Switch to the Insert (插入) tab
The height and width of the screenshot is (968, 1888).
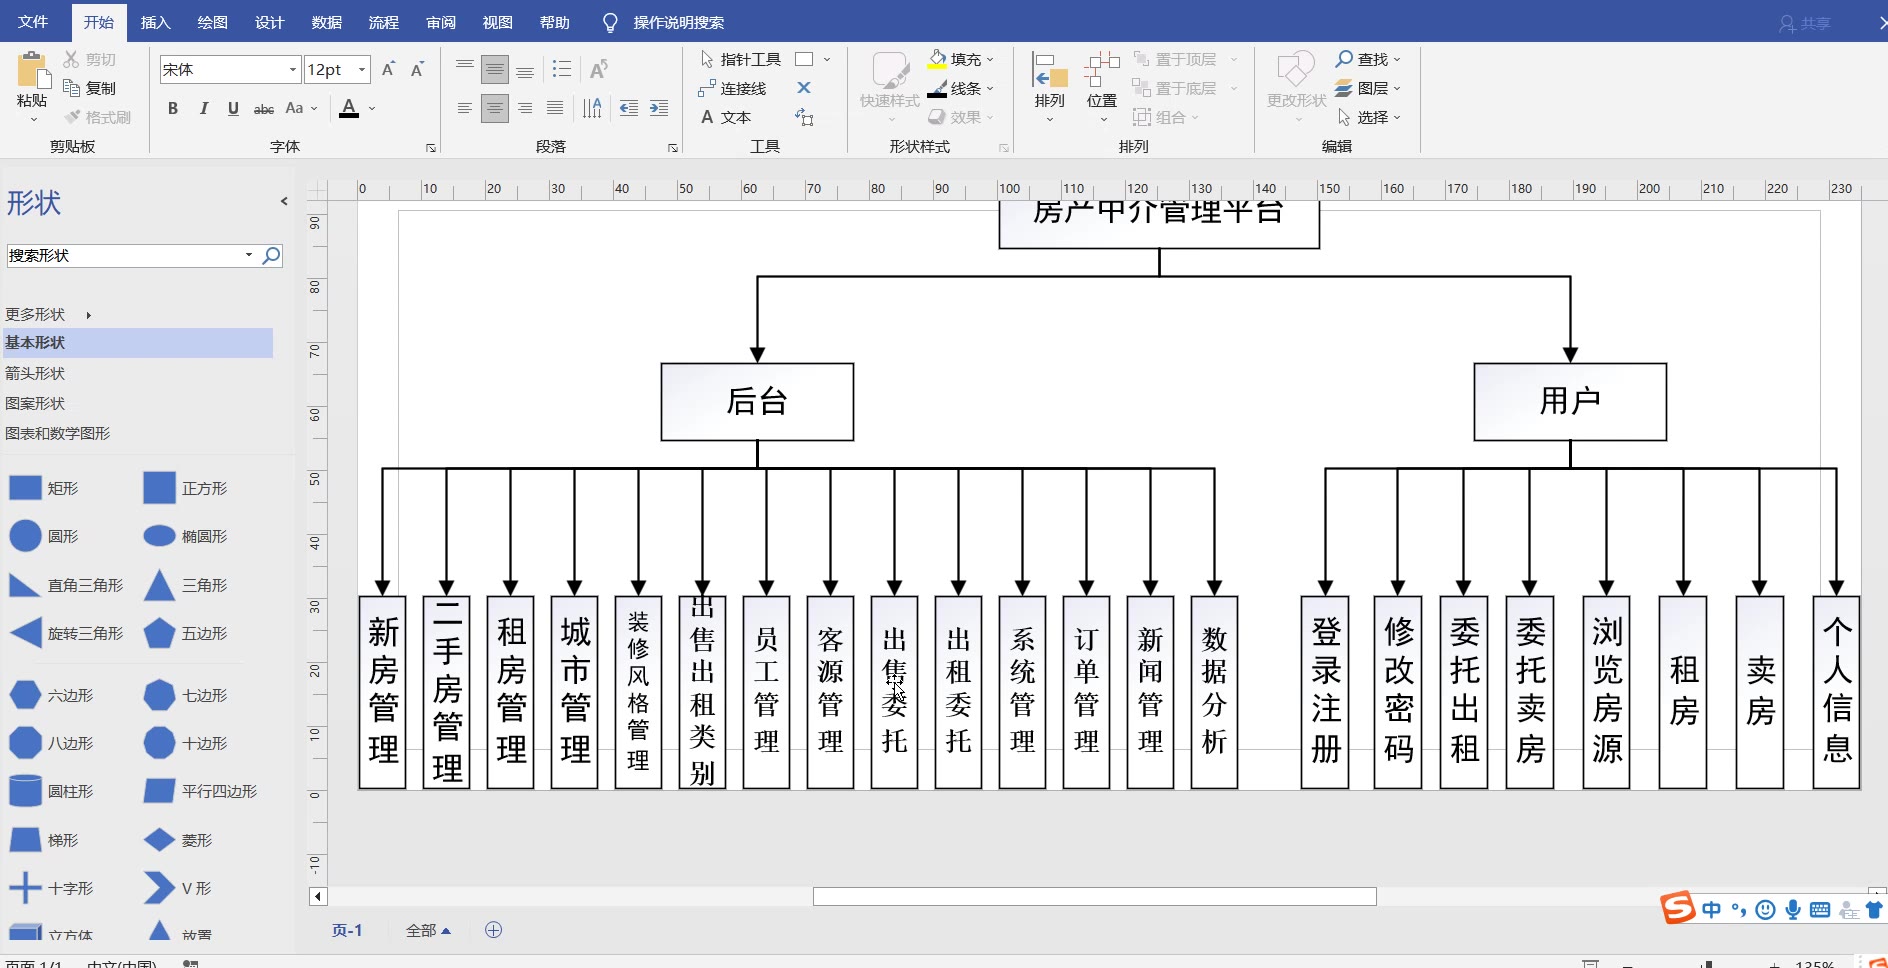[x=155, y=22]
